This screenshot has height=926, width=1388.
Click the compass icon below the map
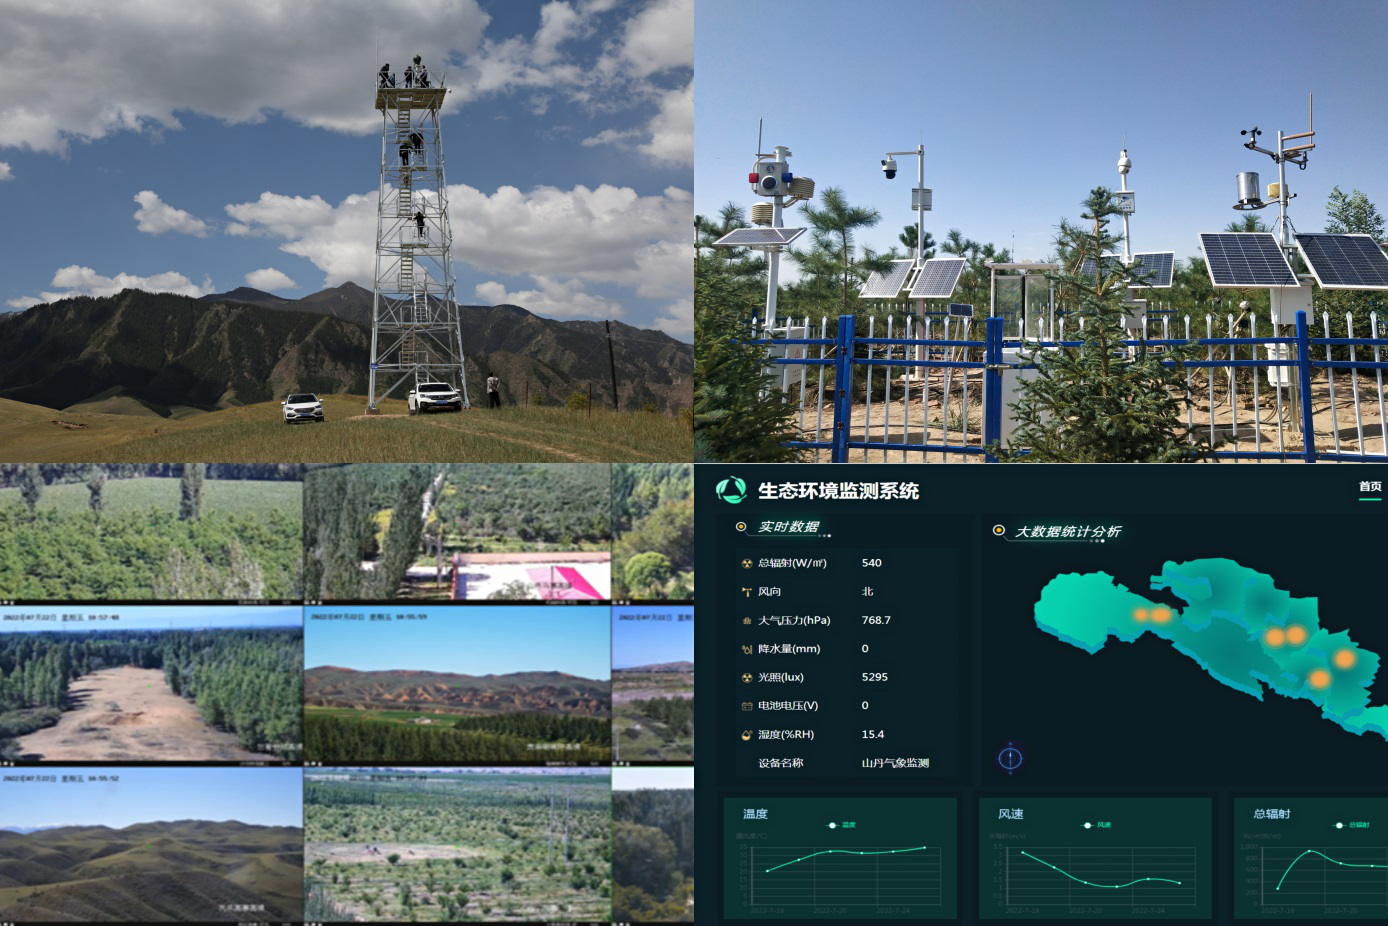click(x=1010, y=759)
